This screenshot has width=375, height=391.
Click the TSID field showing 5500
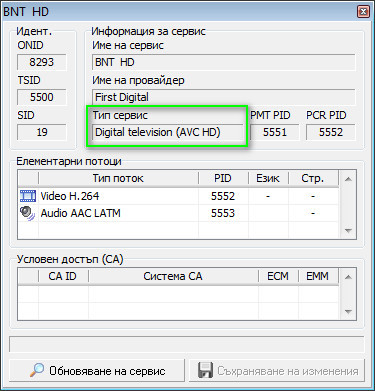coord(42,97)
